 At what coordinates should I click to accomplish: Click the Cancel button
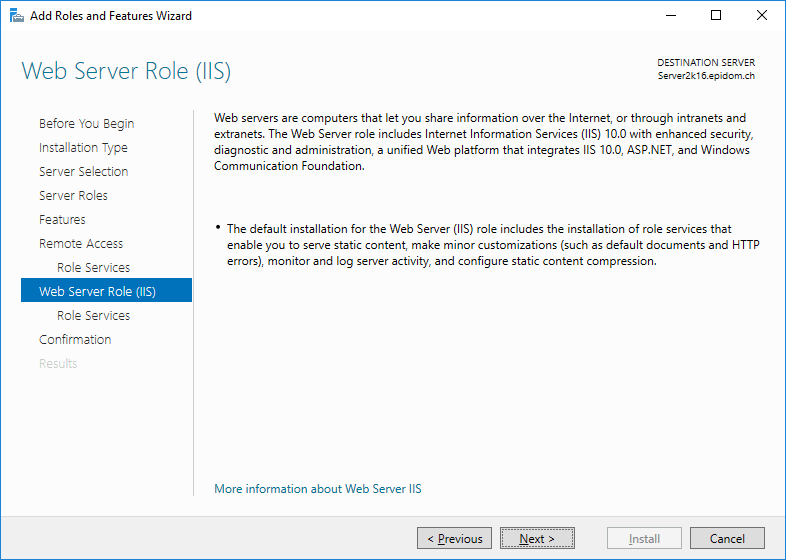point(727,538)
